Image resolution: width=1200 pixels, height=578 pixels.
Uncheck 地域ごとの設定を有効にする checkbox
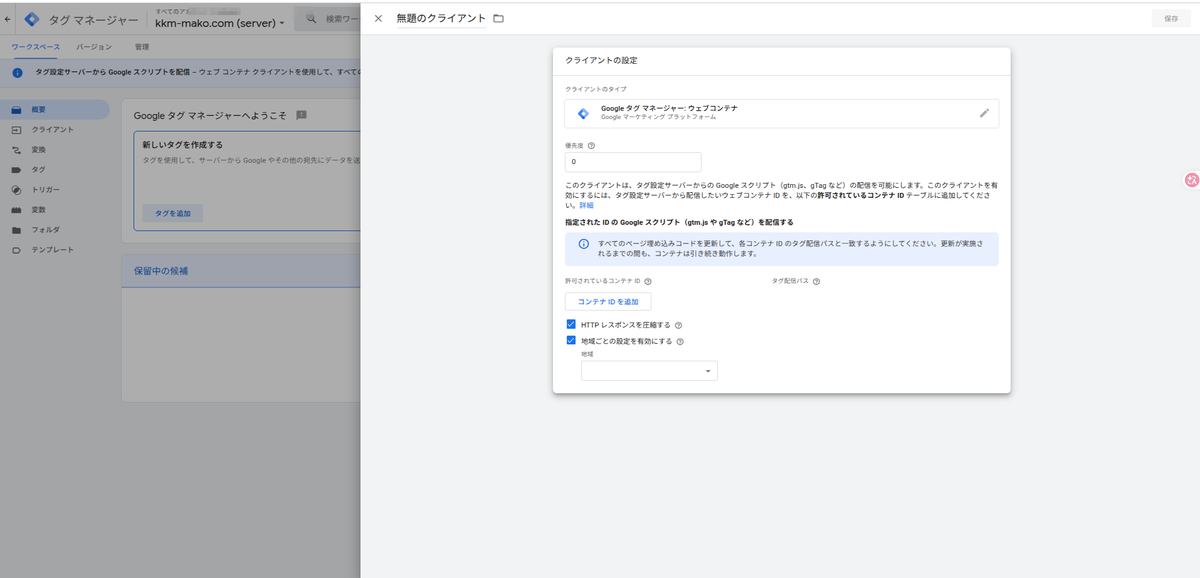tap(571, 340)
